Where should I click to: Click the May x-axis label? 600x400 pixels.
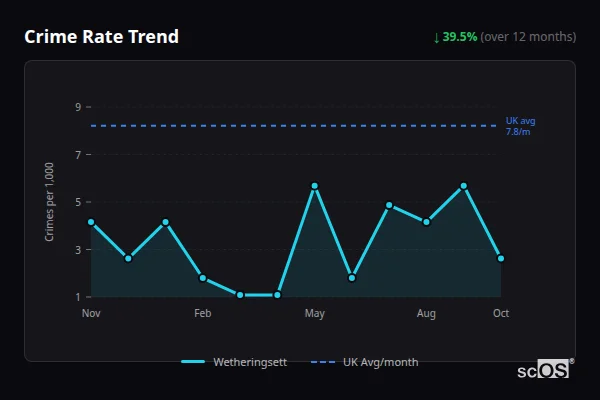[x=315, y=314]
